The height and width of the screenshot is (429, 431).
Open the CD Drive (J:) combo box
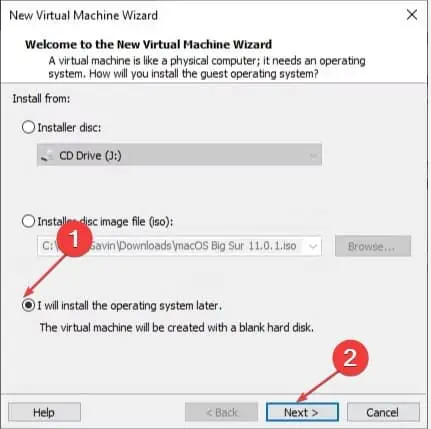[x=179, y=155]
